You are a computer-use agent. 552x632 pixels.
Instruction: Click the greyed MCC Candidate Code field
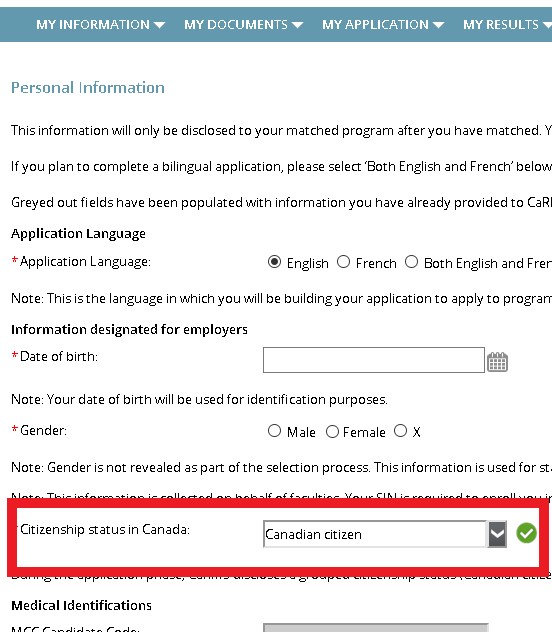pos(376,628)
